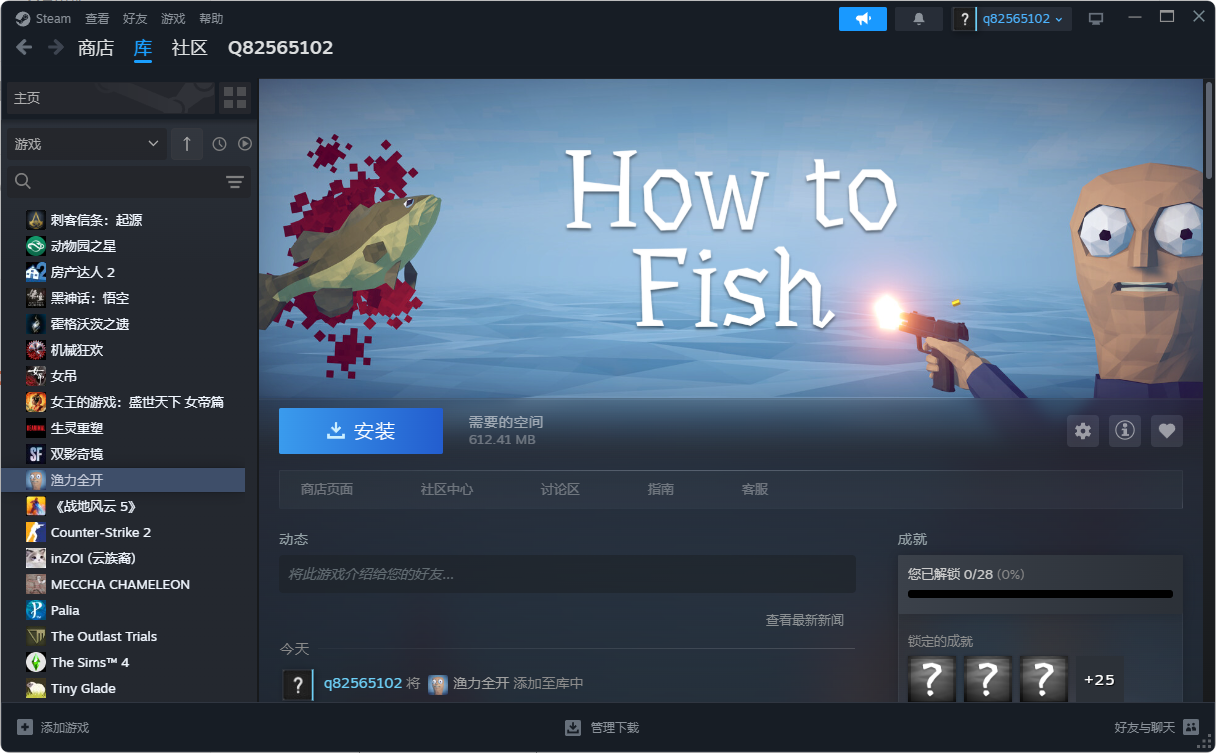Select The Outlast Trials in the library

123,636
